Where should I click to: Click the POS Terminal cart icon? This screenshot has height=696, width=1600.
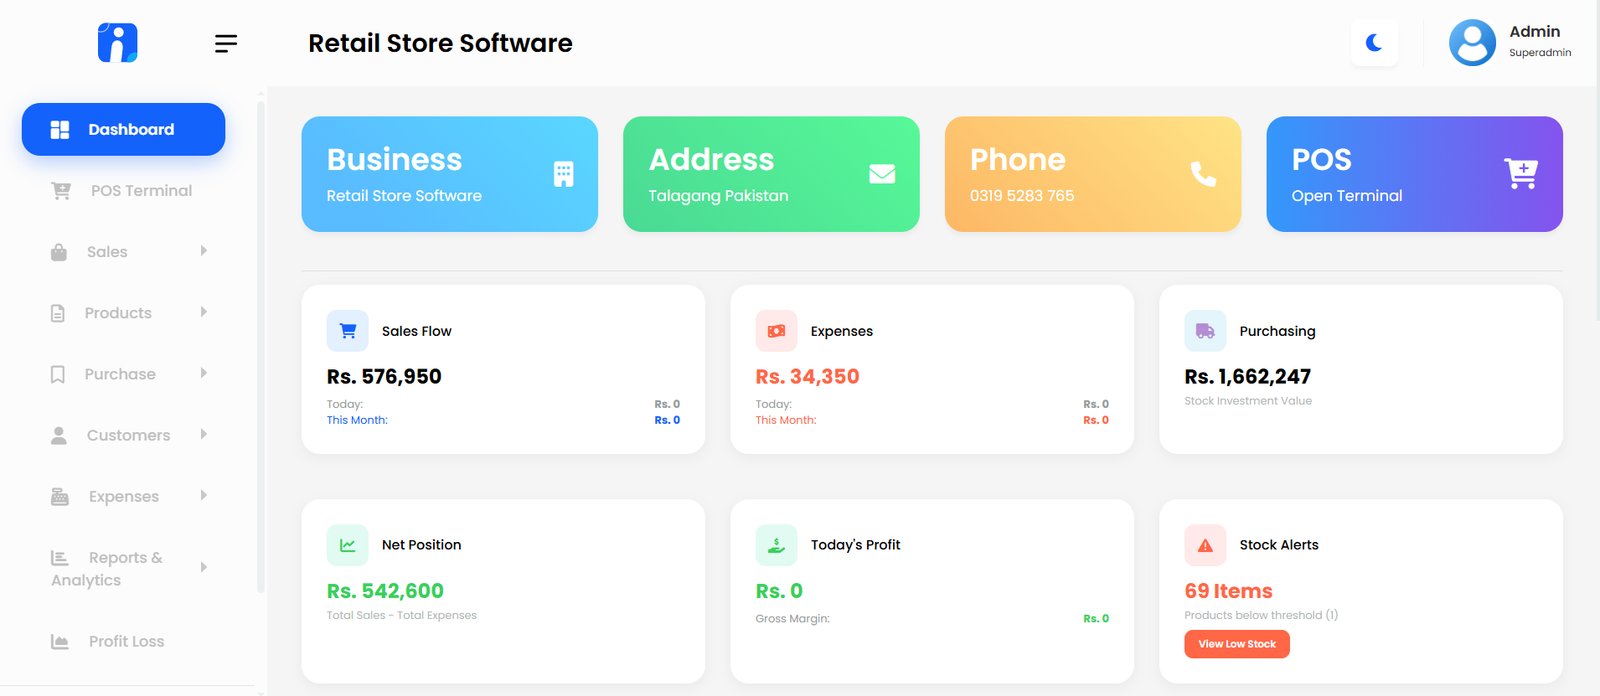tap(61, 191)
